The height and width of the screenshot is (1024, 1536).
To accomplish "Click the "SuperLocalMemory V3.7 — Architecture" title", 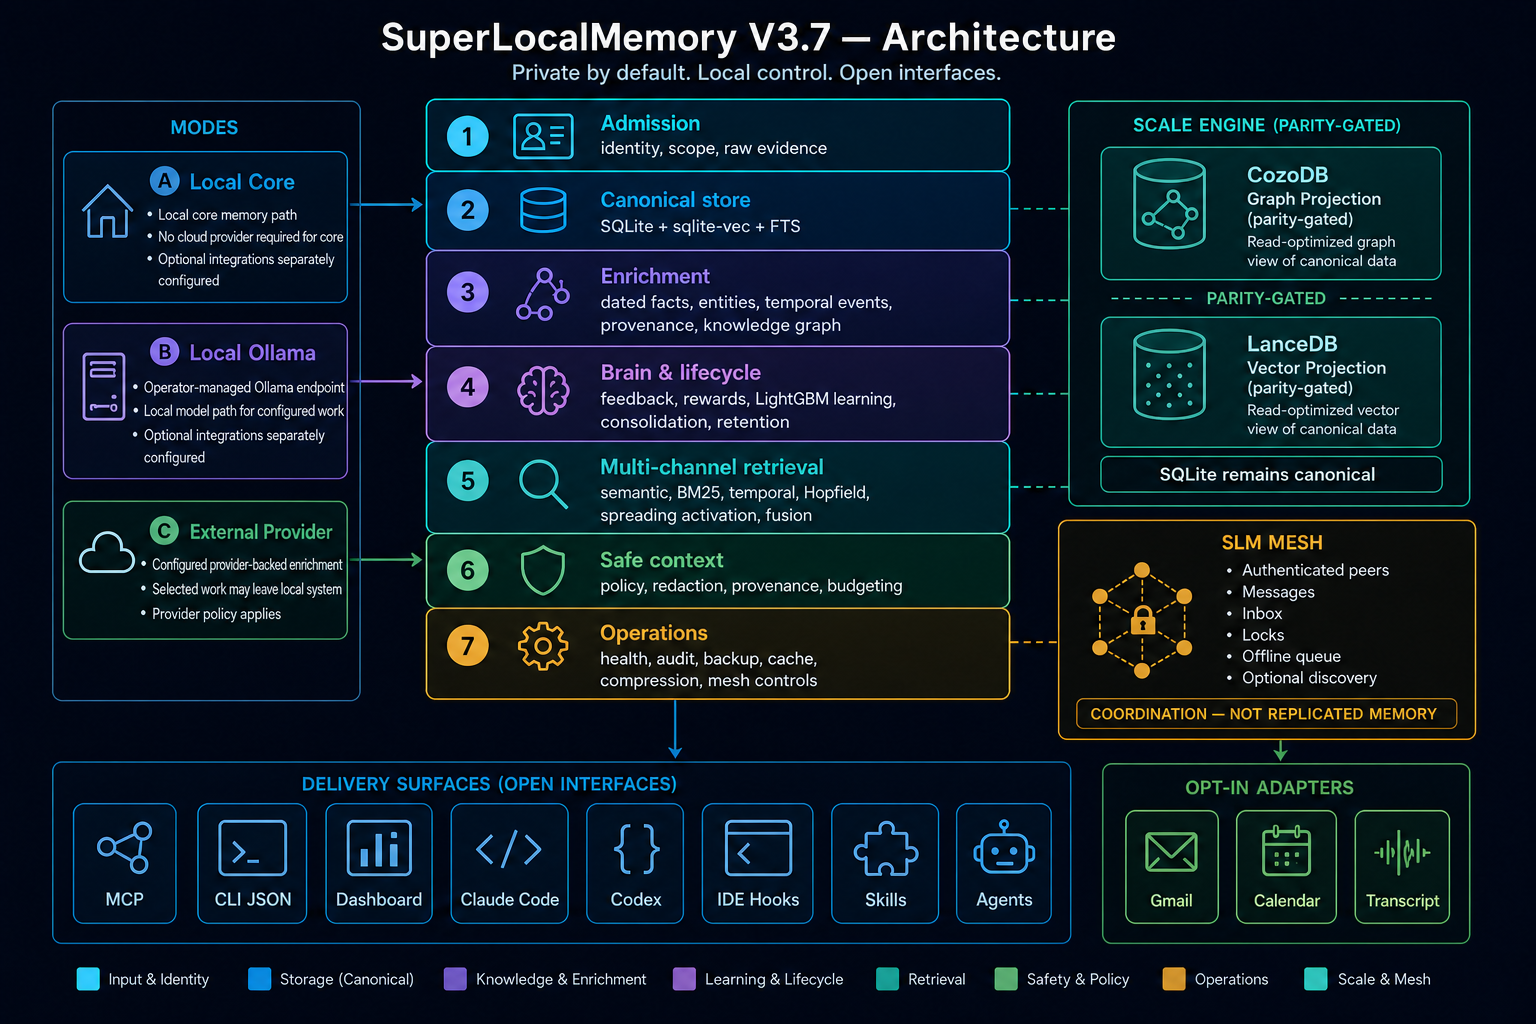I will (748, 37).
